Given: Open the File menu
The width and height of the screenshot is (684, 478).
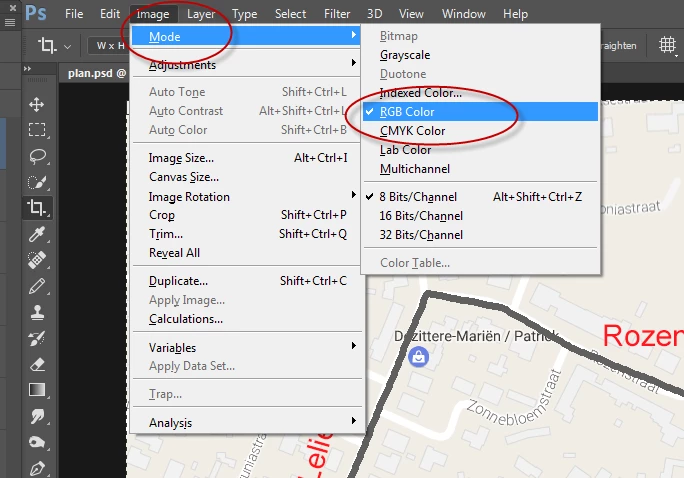Looking at the screenshot, I should 74,14.
